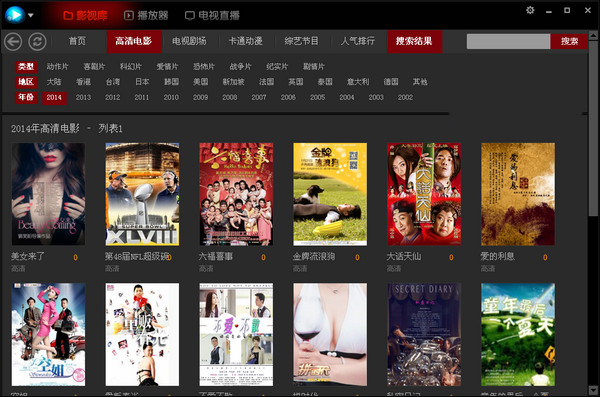Filter by region 其他

[420, 82]
